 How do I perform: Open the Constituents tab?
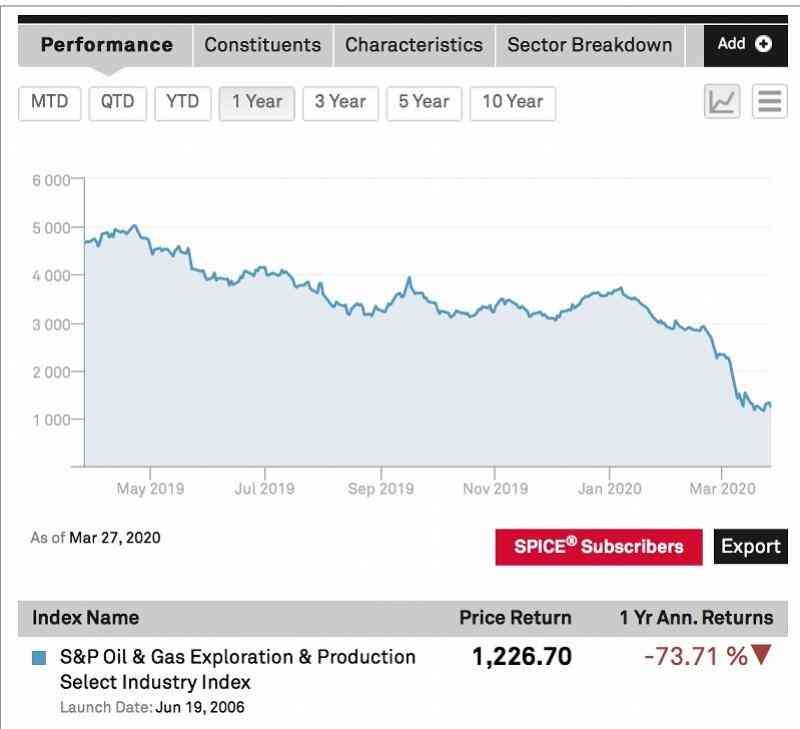click(263, 45)
